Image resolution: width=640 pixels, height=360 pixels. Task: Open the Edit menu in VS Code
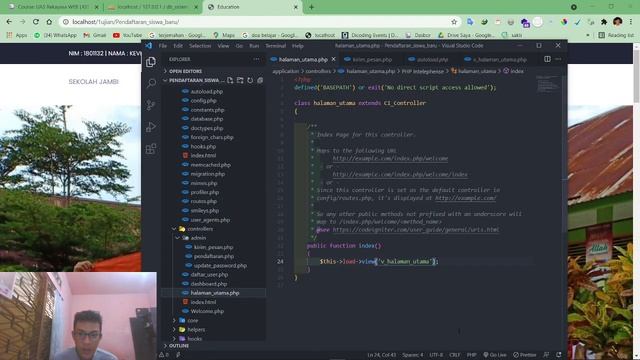click(178, 46)
